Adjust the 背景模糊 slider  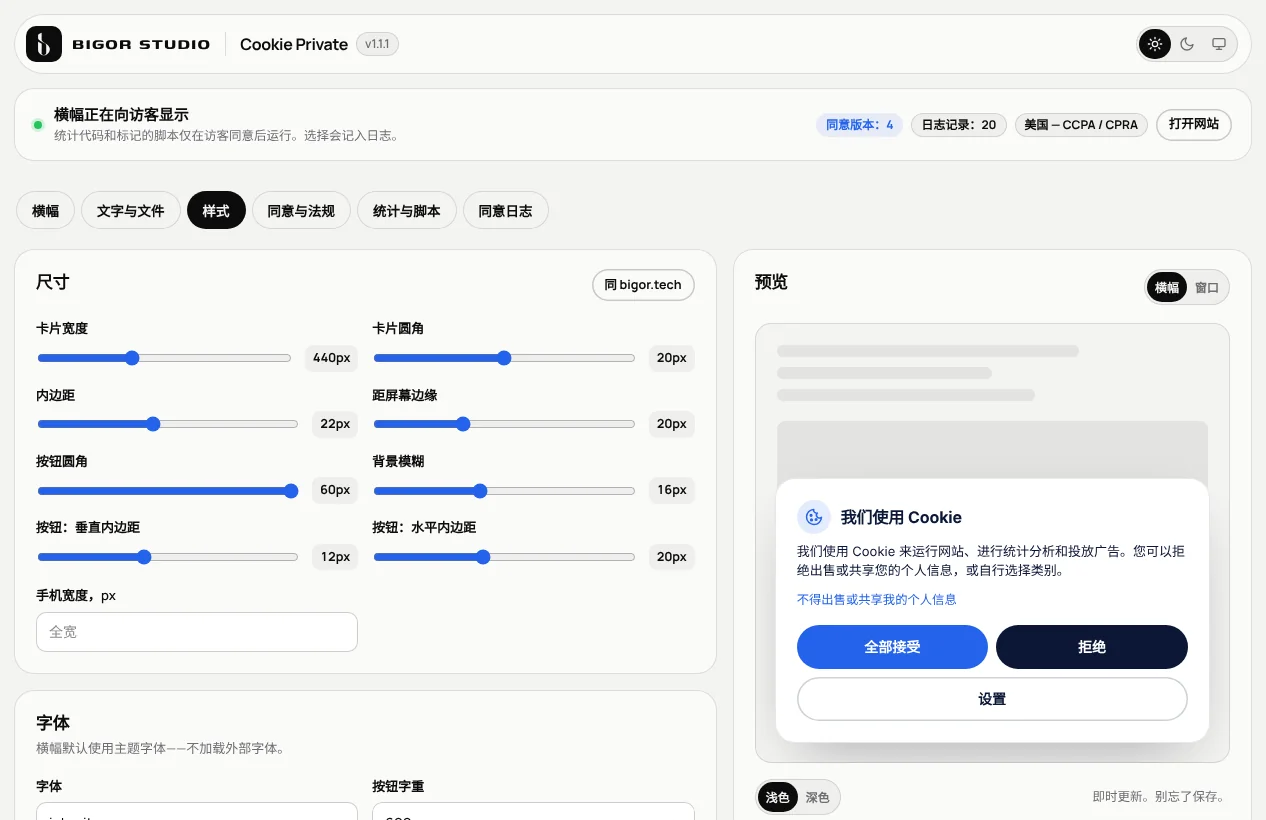(504, 491)
